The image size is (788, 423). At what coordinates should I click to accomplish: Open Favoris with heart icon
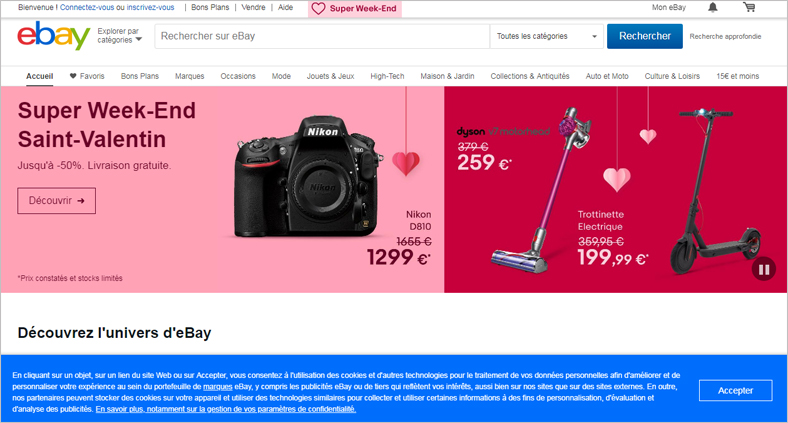87,76
